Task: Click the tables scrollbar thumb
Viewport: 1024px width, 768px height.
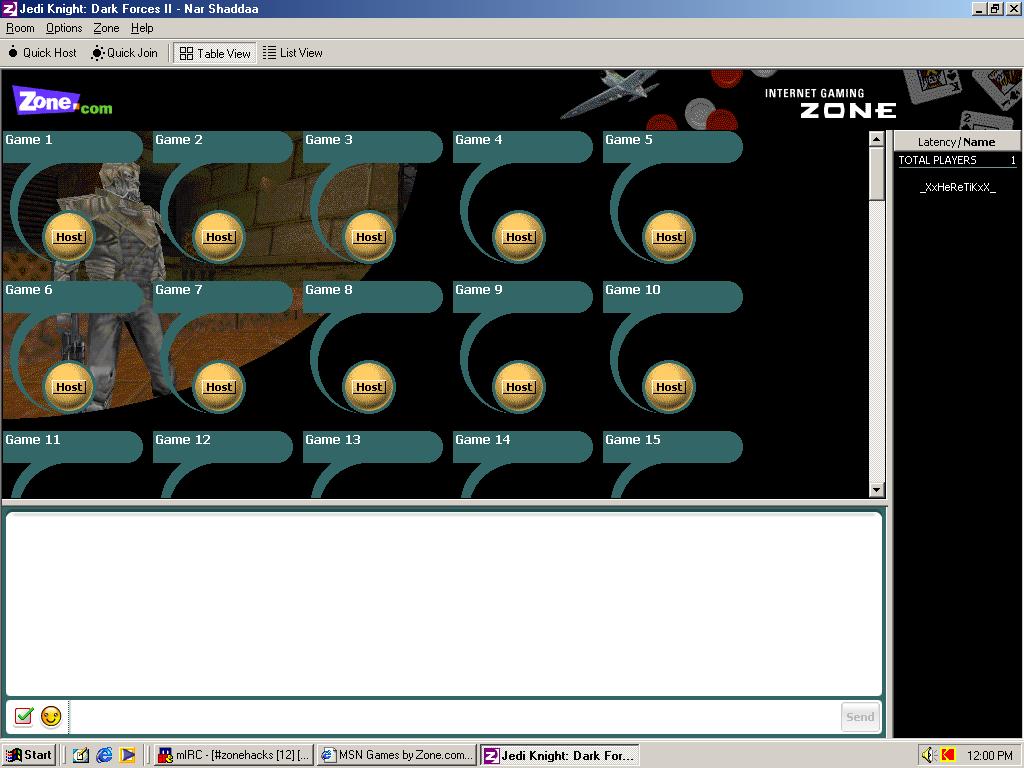Action: tap(876, 173)
